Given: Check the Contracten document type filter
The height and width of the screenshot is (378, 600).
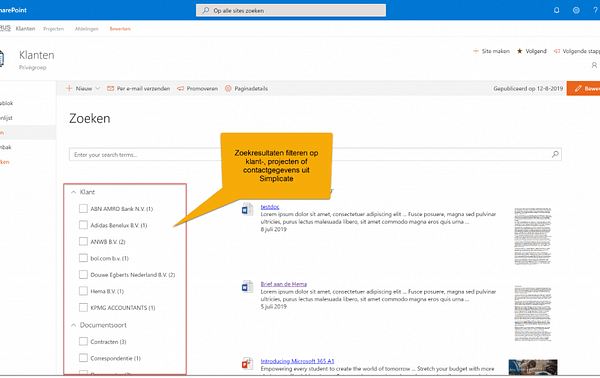Looking at the screenshot, I should point(83,341).
